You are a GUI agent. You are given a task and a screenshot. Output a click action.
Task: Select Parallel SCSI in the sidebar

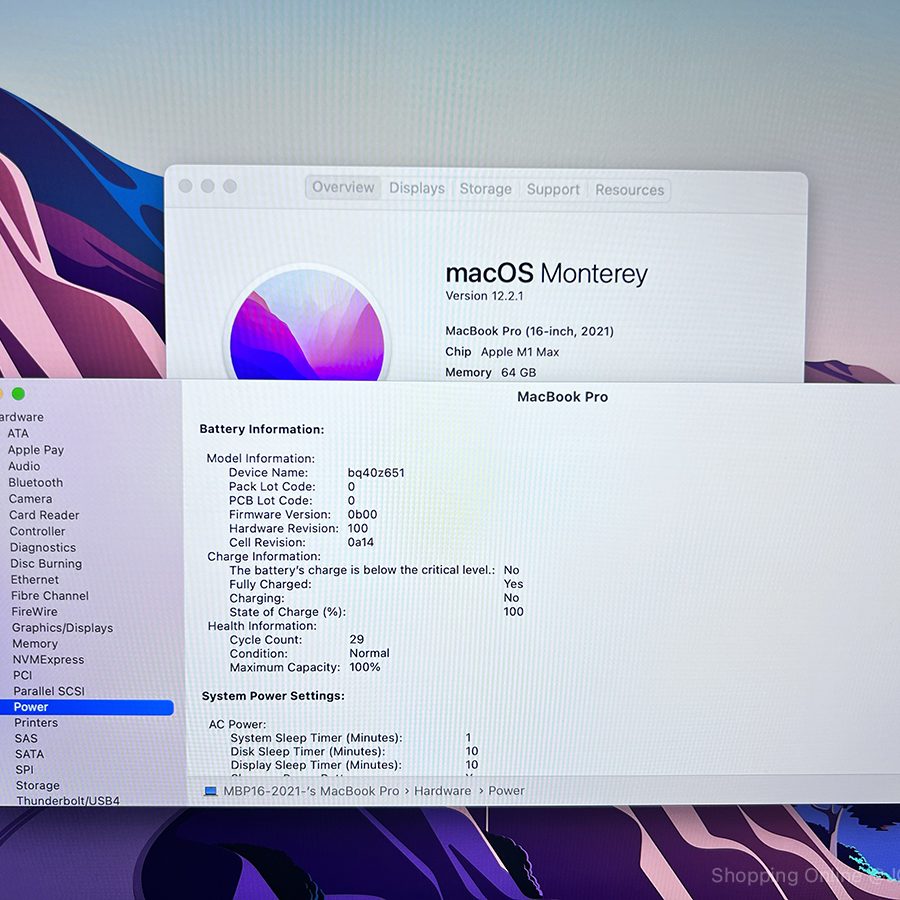coord(49,691)
